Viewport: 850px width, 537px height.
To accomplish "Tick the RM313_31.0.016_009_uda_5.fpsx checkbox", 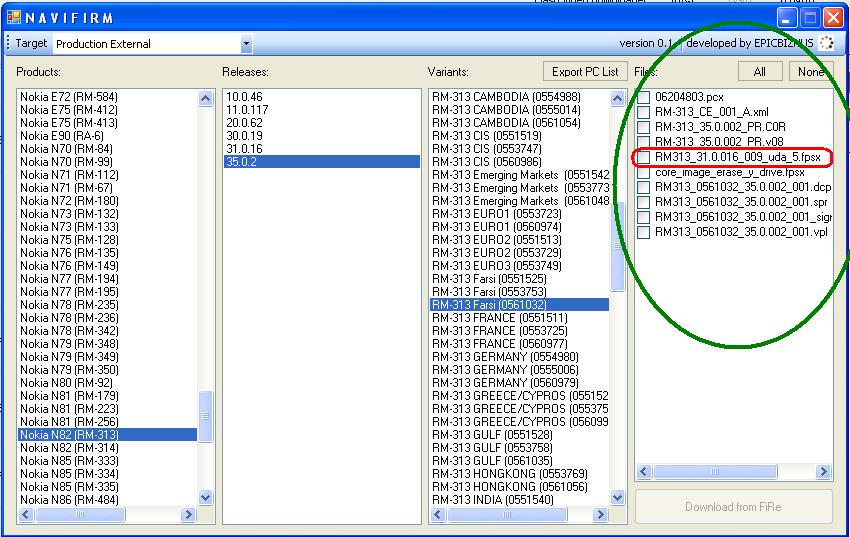I will (643, 157).
